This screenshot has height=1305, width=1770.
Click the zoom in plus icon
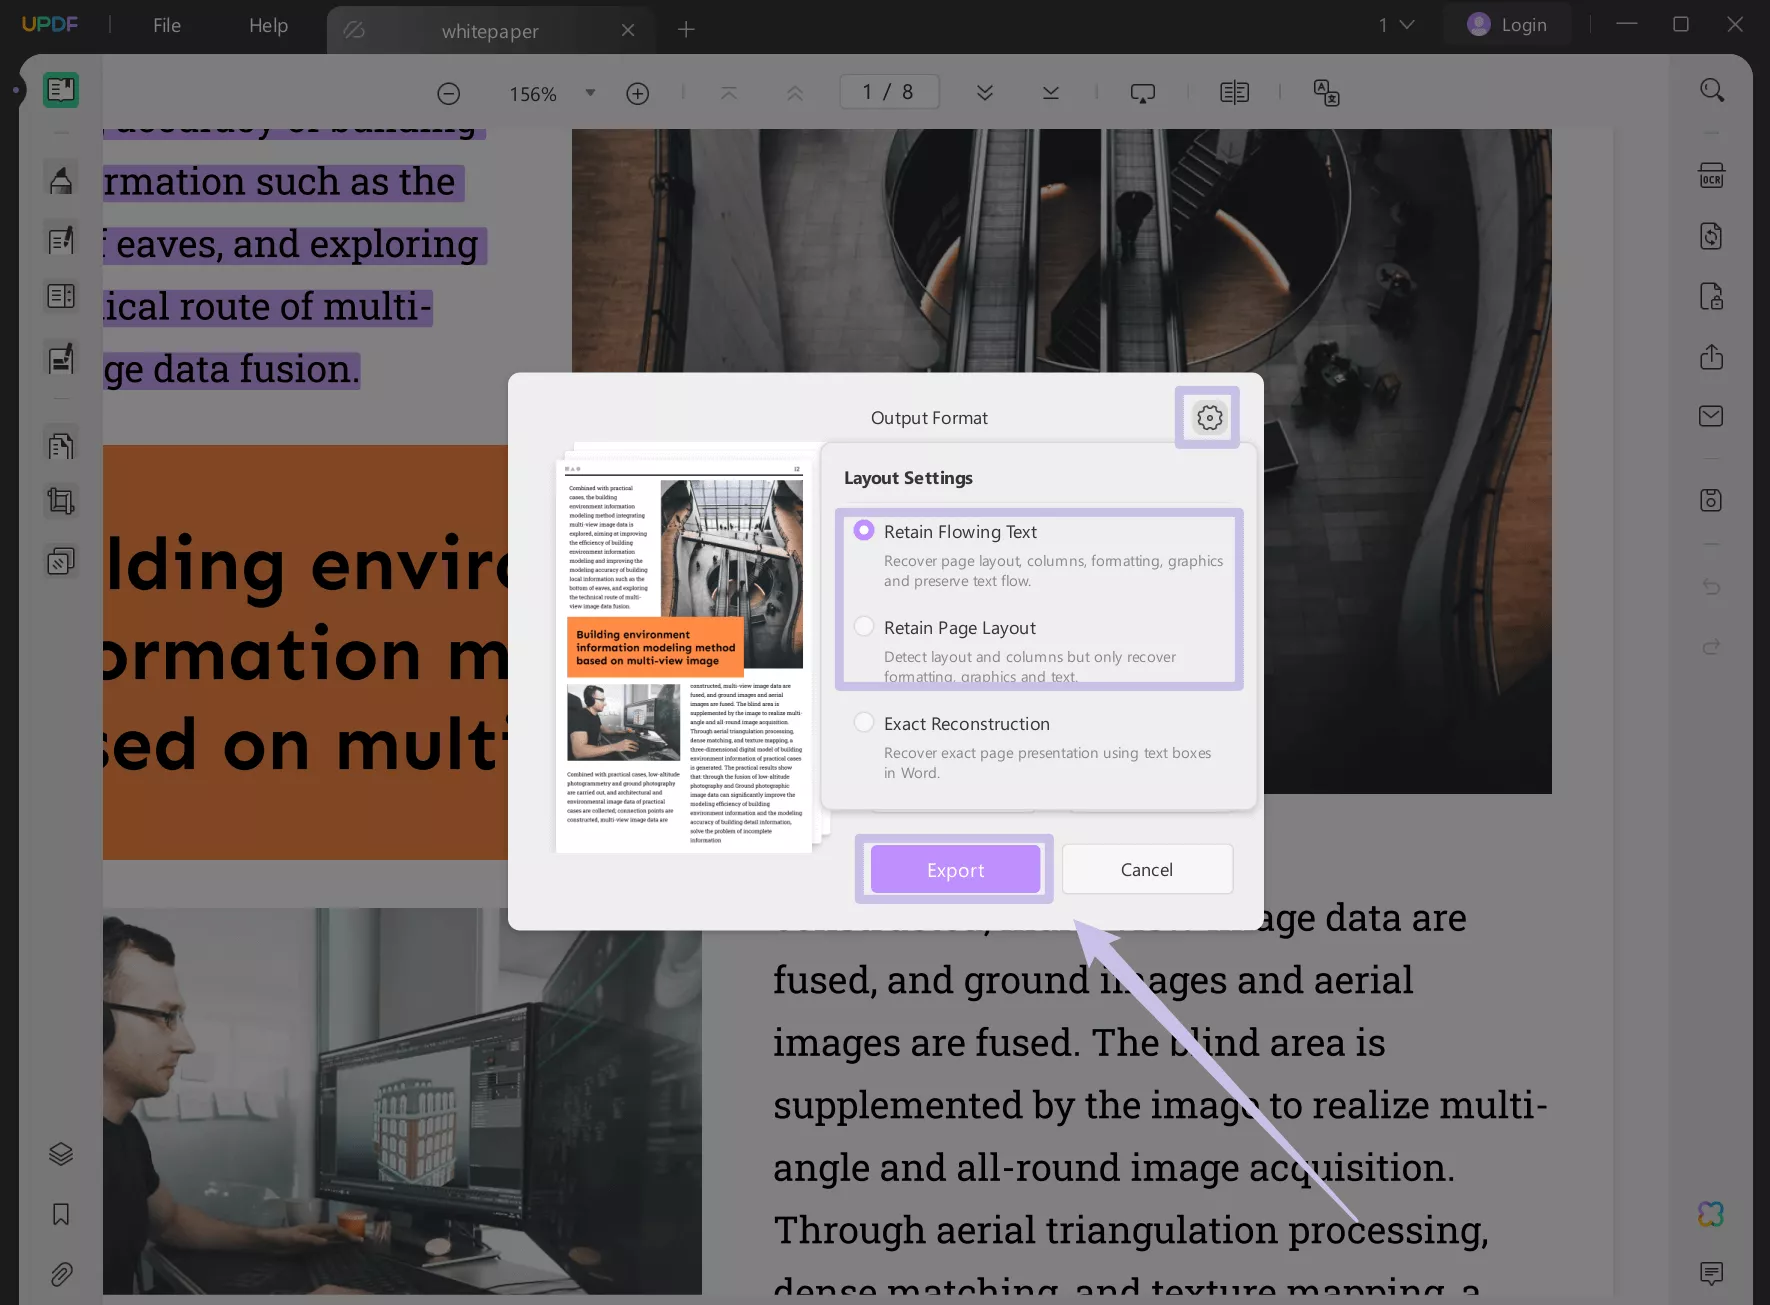[x=637, y=94]
